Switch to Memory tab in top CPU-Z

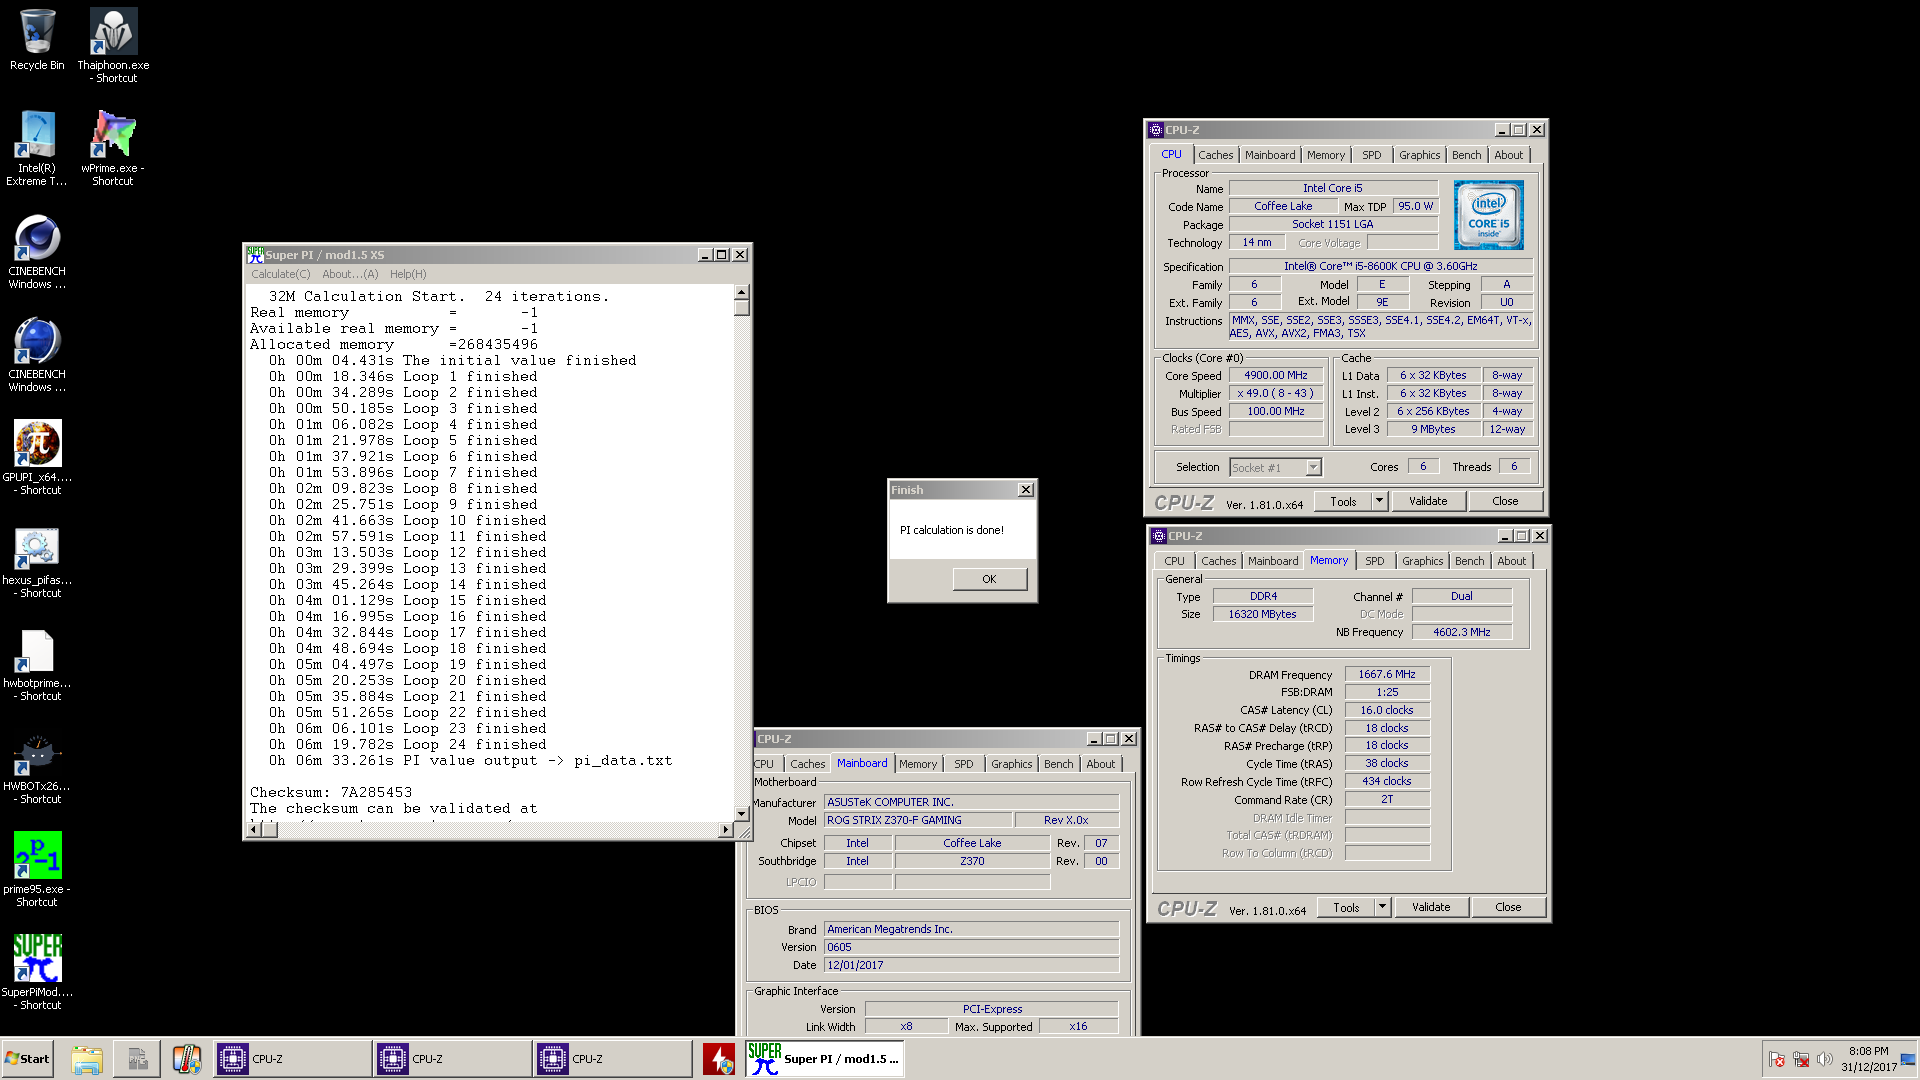[x=1326, y=155]
